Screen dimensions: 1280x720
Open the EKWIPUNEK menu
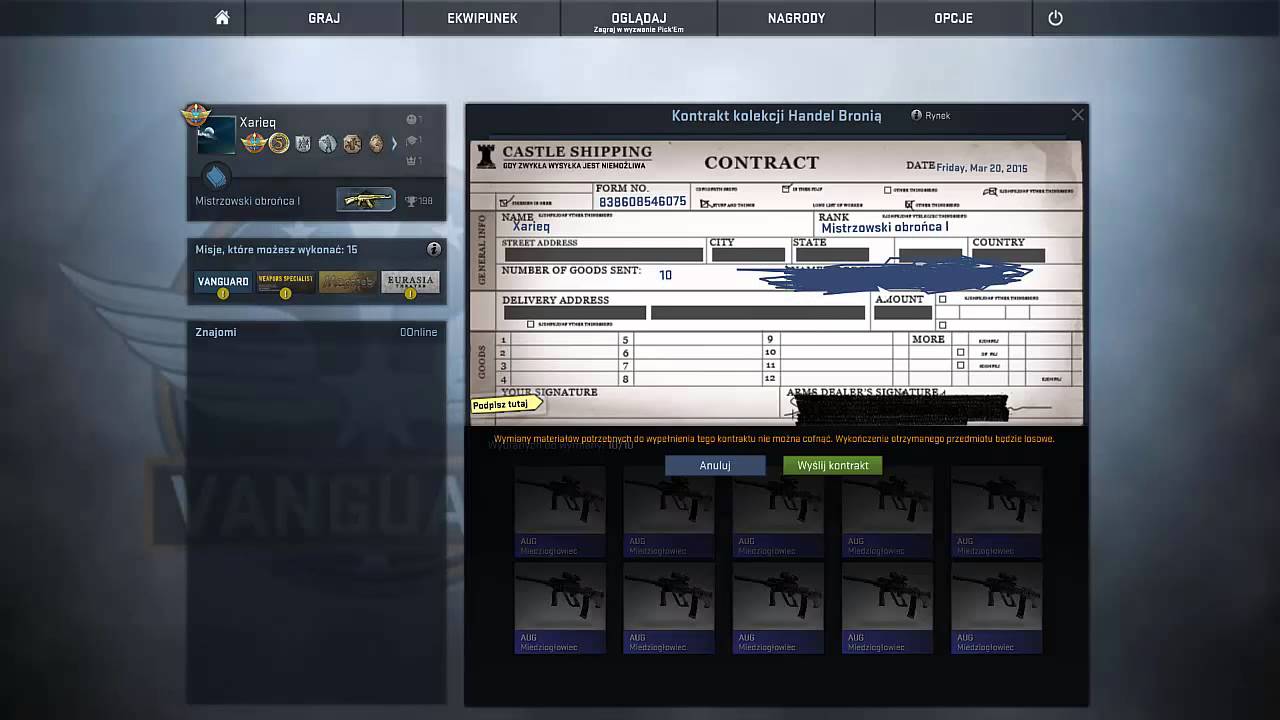[482, 18]
